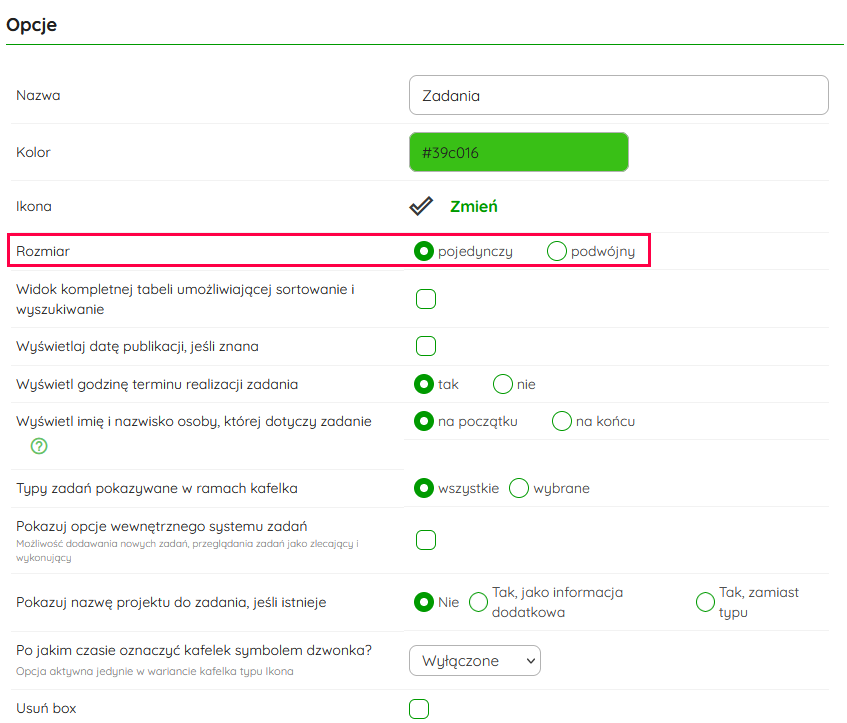Enable internal task system options checkbox
The width and height of the screenshot is (847, 723).
[x=426, y=540]
